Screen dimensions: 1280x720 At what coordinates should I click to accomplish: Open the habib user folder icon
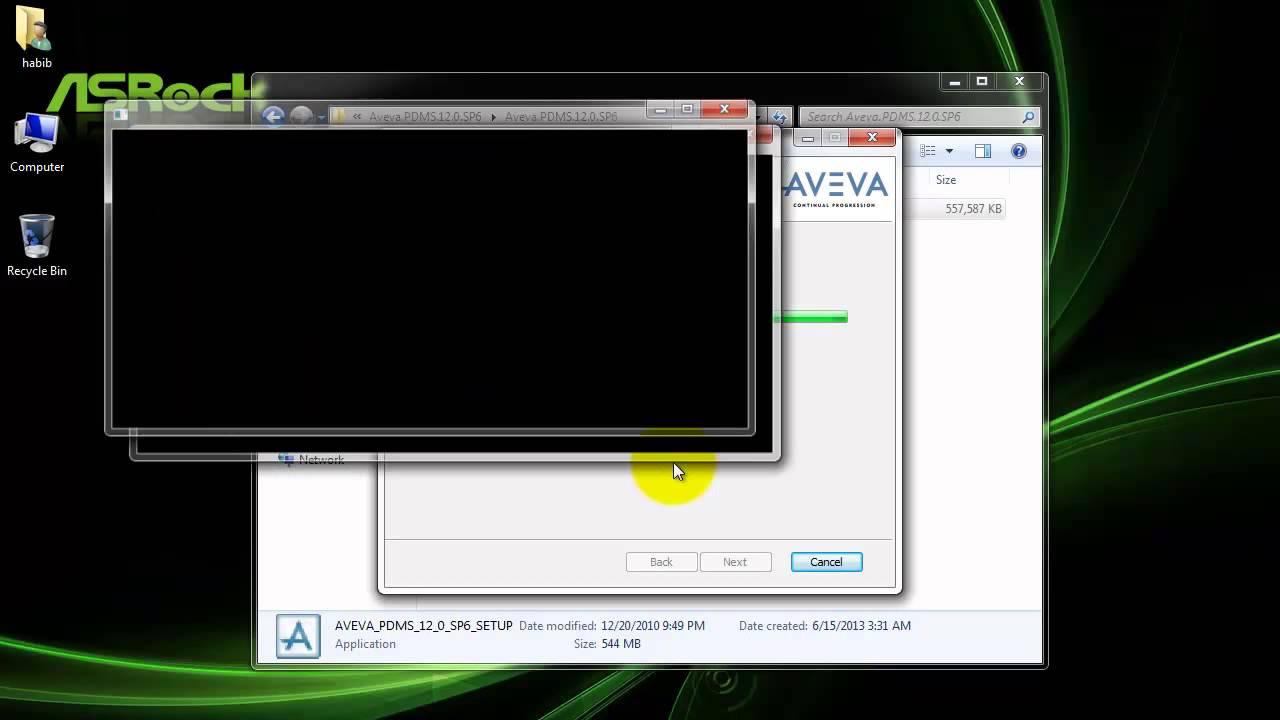36,37
